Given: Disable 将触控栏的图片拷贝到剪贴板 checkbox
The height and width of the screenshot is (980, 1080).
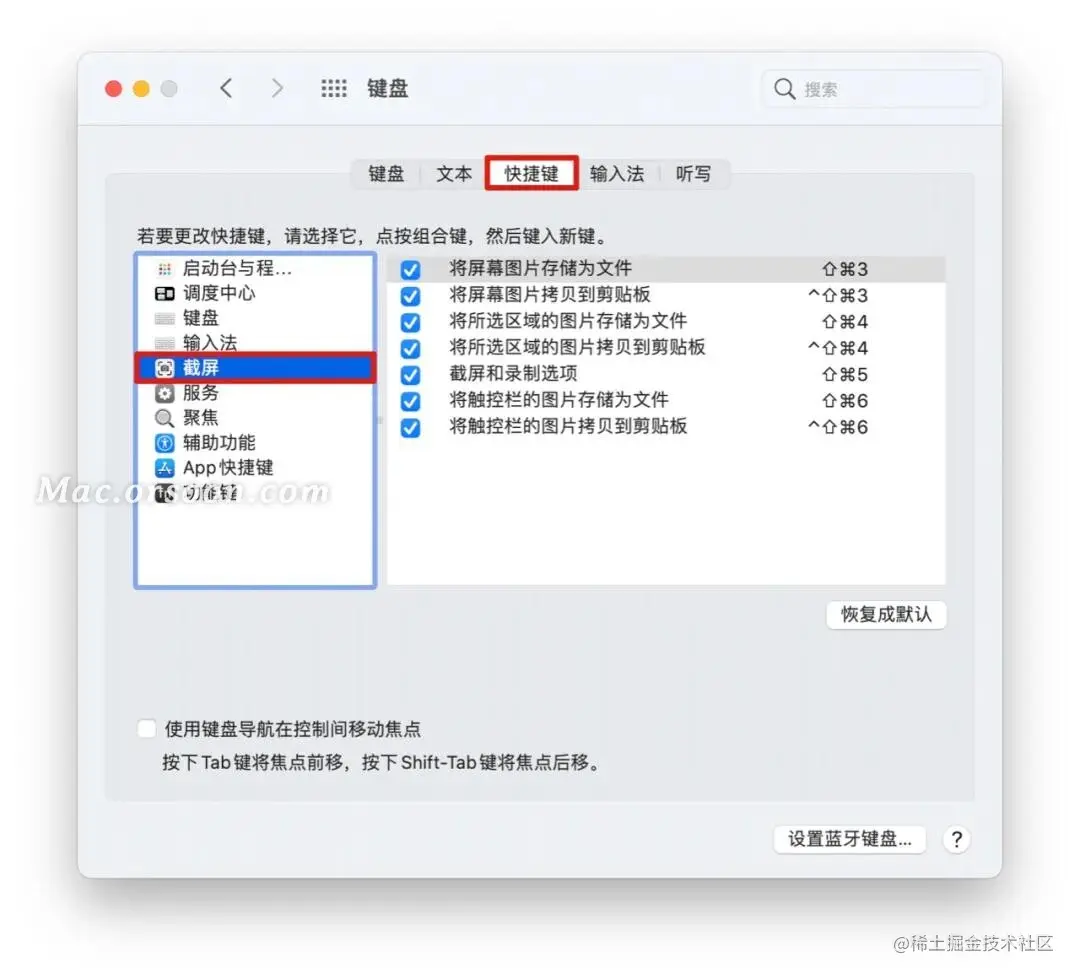Looking at the screenshot, I should (x=411, y=428).
